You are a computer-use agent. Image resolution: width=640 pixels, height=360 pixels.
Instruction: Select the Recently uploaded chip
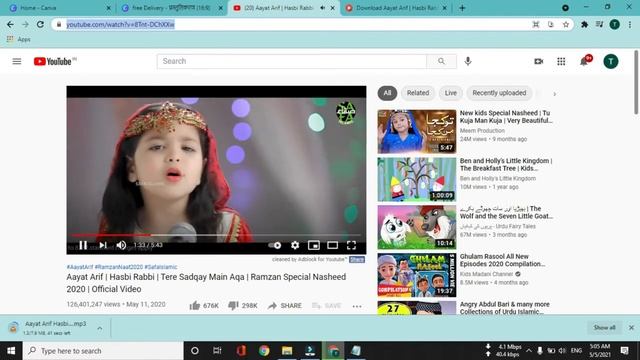pos(499,93)
